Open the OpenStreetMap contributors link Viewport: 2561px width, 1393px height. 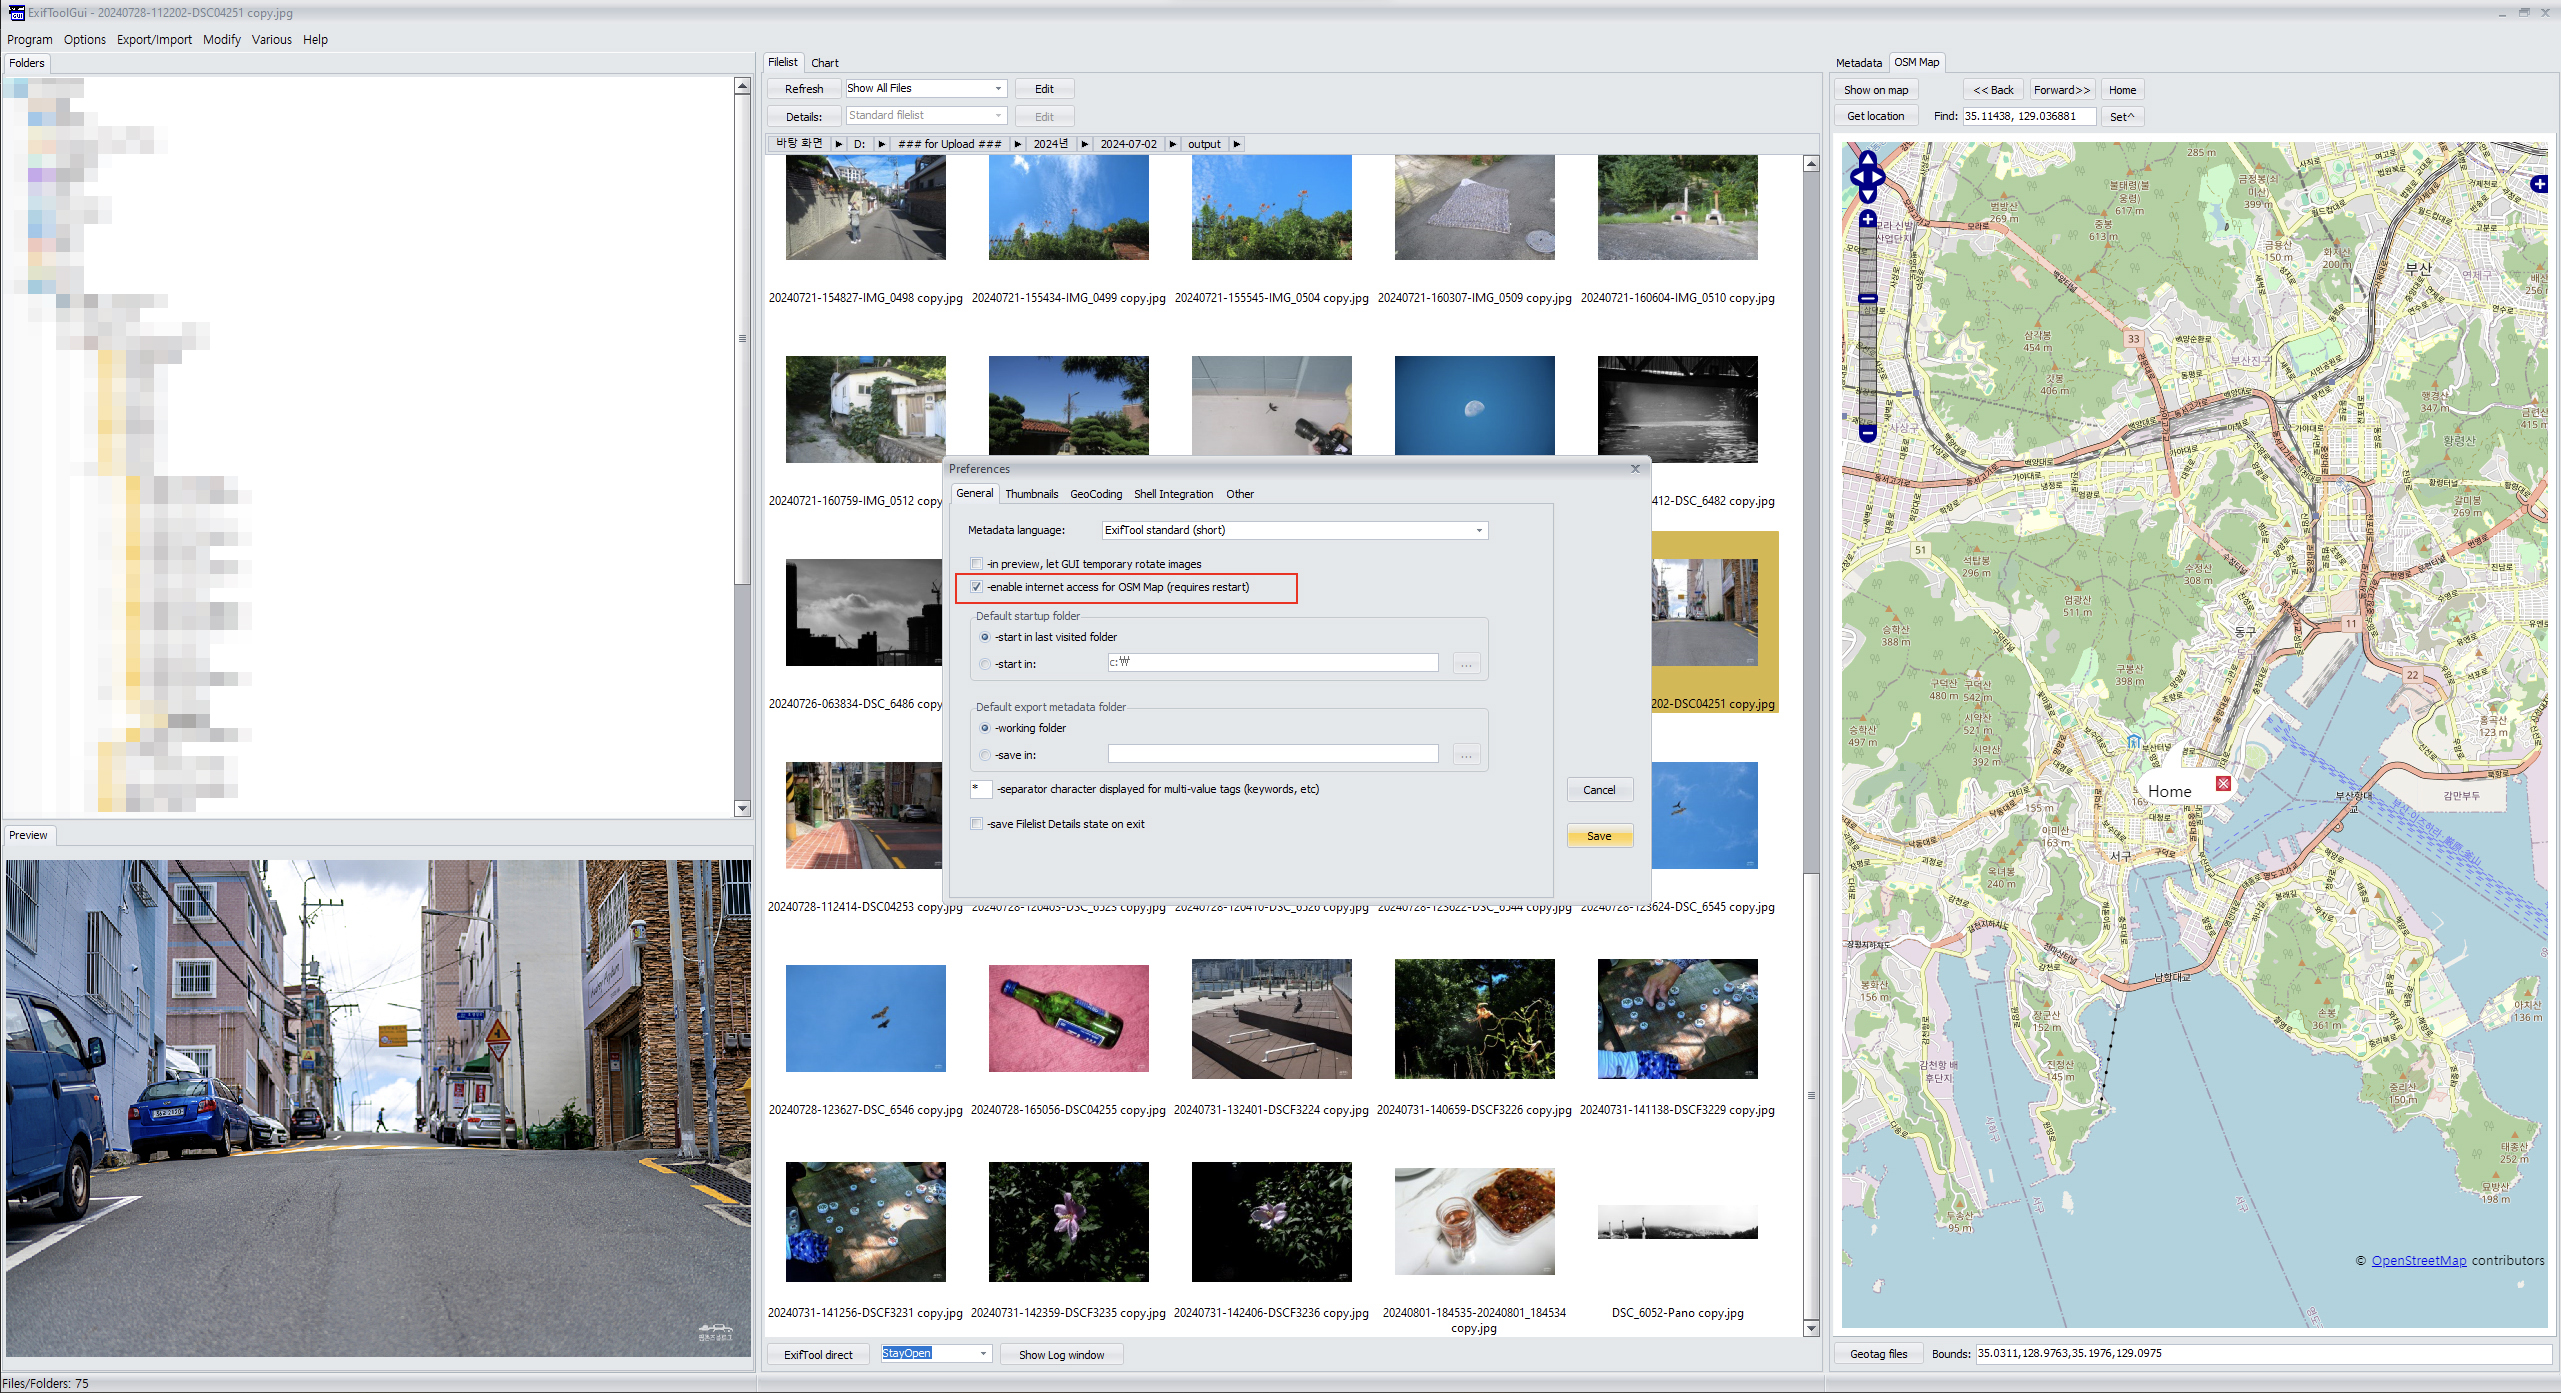click(2418, 1260)
